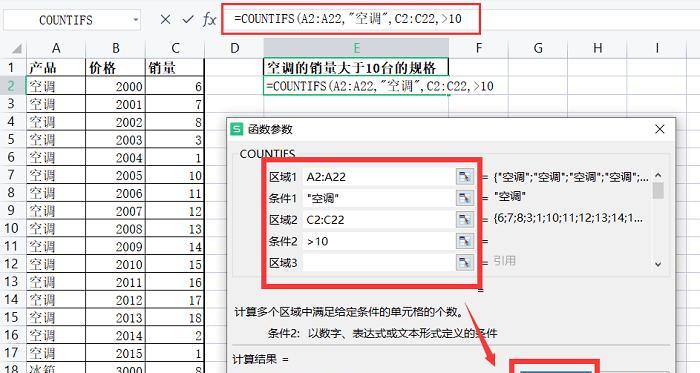Click range selector icon for 区域1
Image resolution: width=700 pixels, height=373 pixels.
465,177
